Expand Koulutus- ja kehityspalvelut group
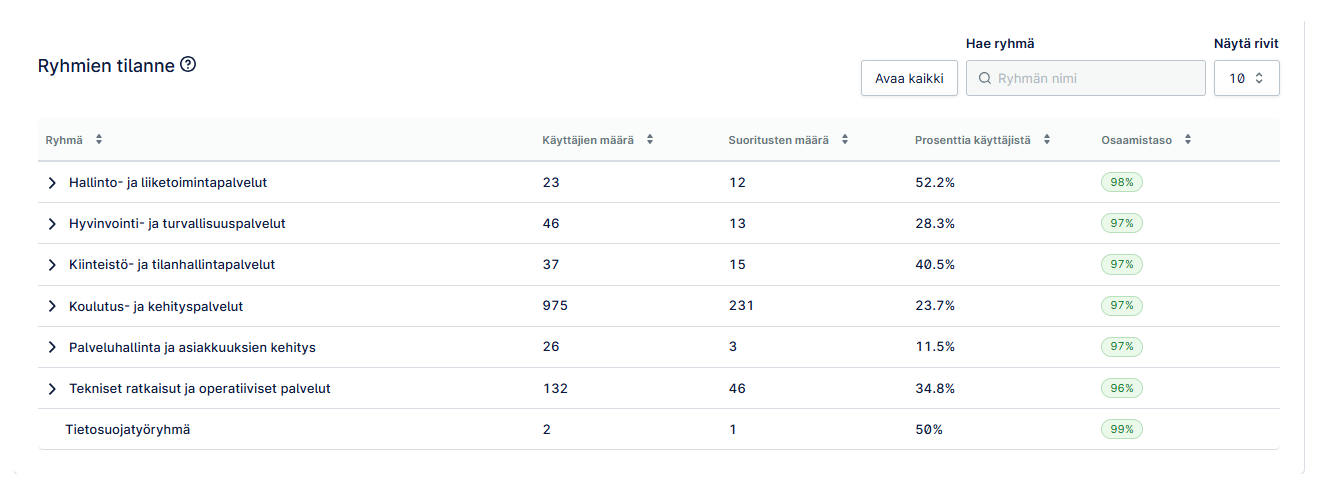This screenshot has width=1319, height=495. [52, 306]
